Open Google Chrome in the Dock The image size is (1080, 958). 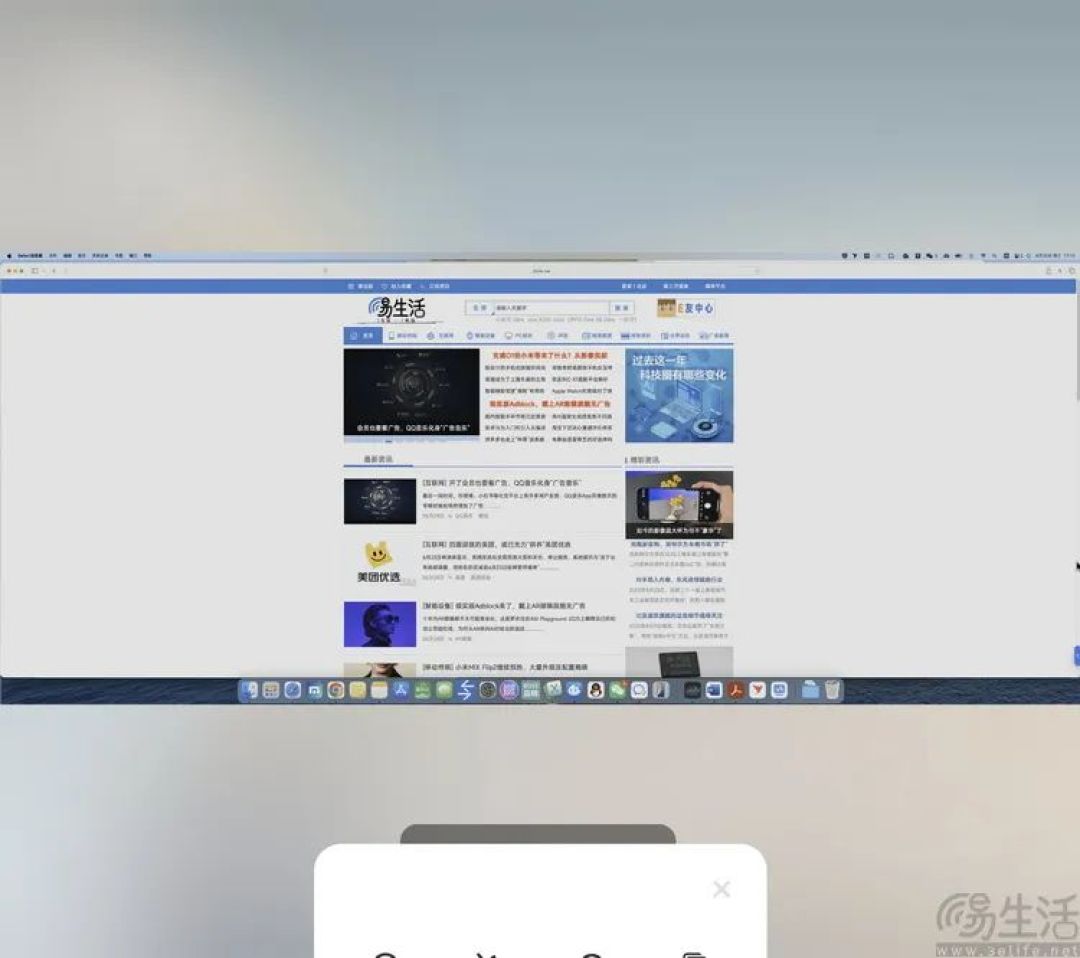click(336, 689)
